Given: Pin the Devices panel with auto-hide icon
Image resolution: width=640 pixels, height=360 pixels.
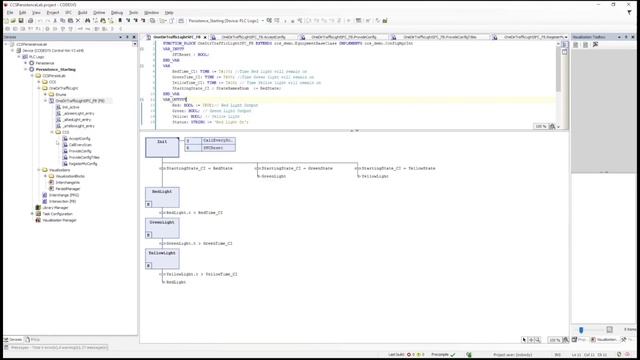Looking at the screenshot, I should click(127, 37).
